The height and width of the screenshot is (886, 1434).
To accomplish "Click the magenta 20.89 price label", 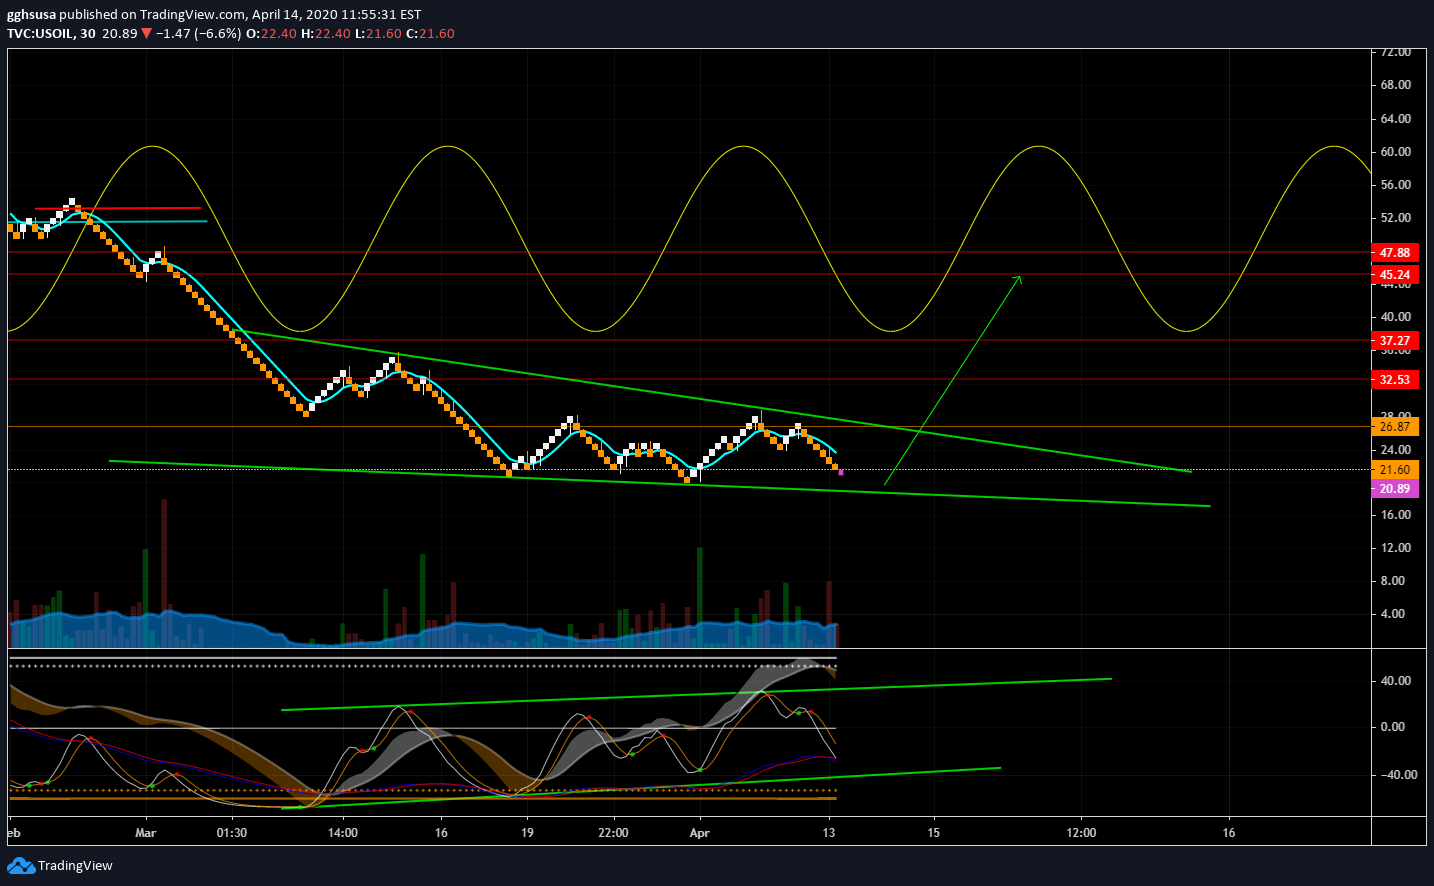I will point(1395,489).
